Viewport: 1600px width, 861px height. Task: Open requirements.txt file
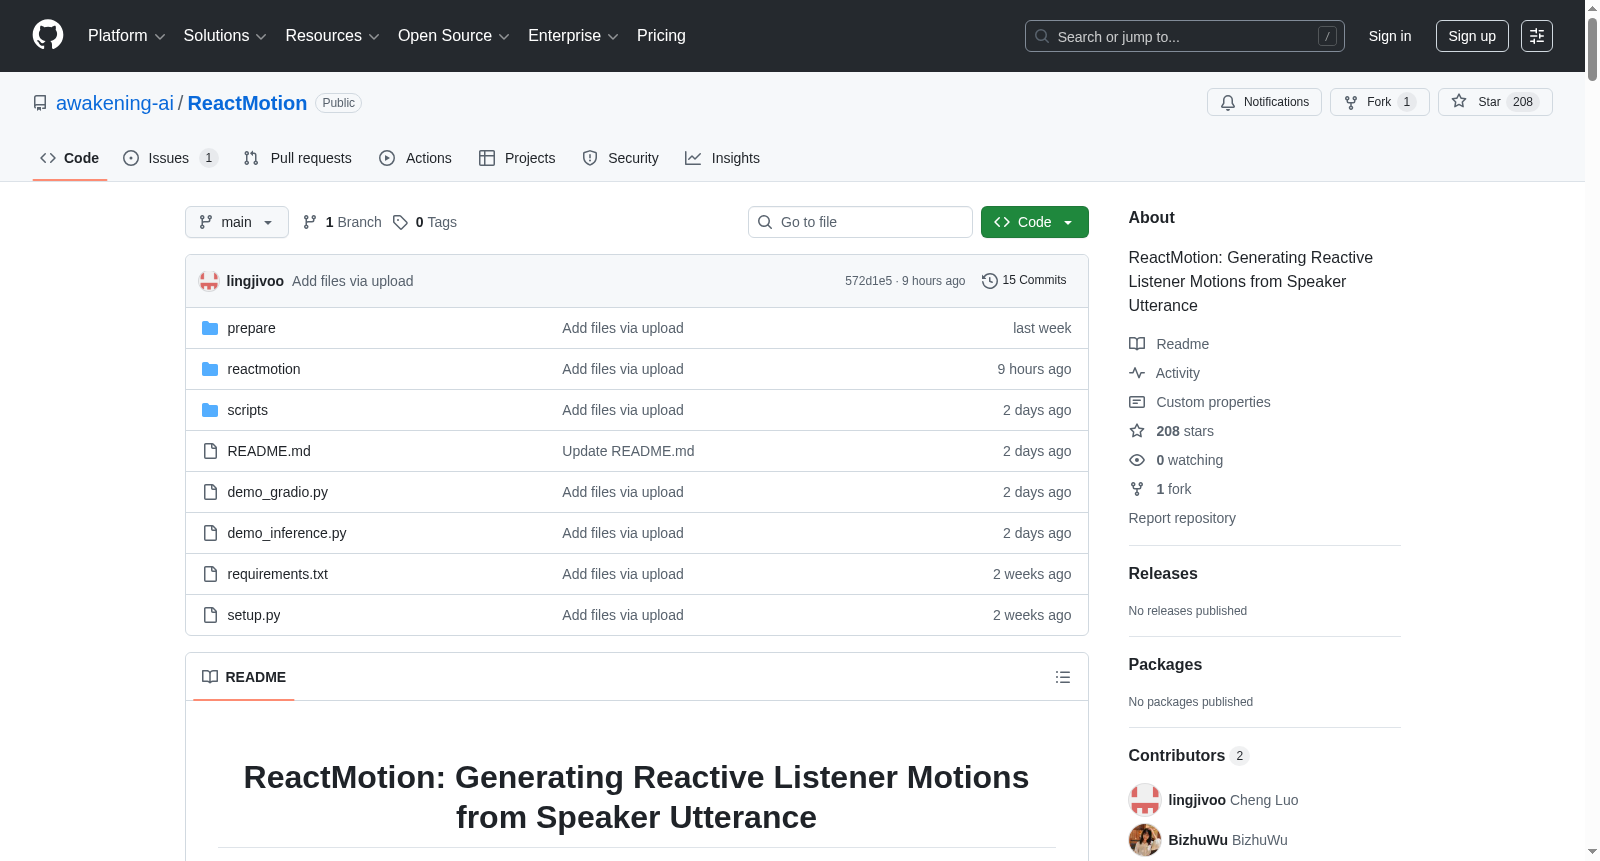[x=278, y=574]
